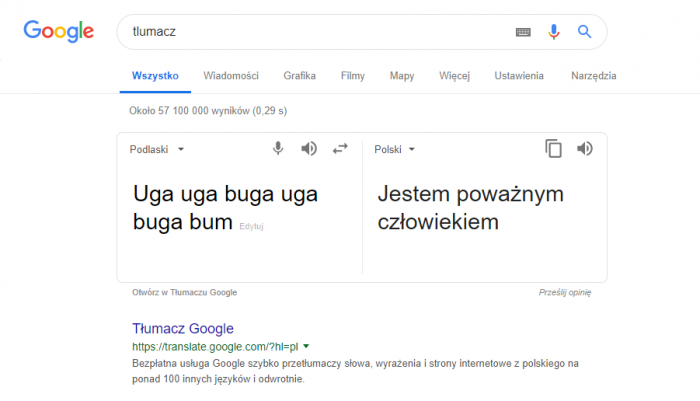Swap the translation languages
Image resolution: width=700 pixels, height=401 pixels.
click(340, 149)
